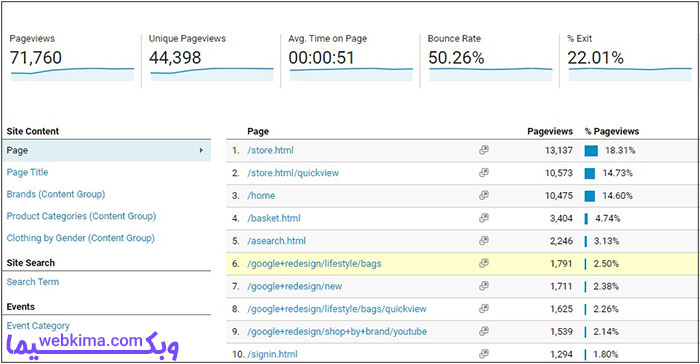
Task: Select Search Term under Site Search
Action: click(33, 282)
